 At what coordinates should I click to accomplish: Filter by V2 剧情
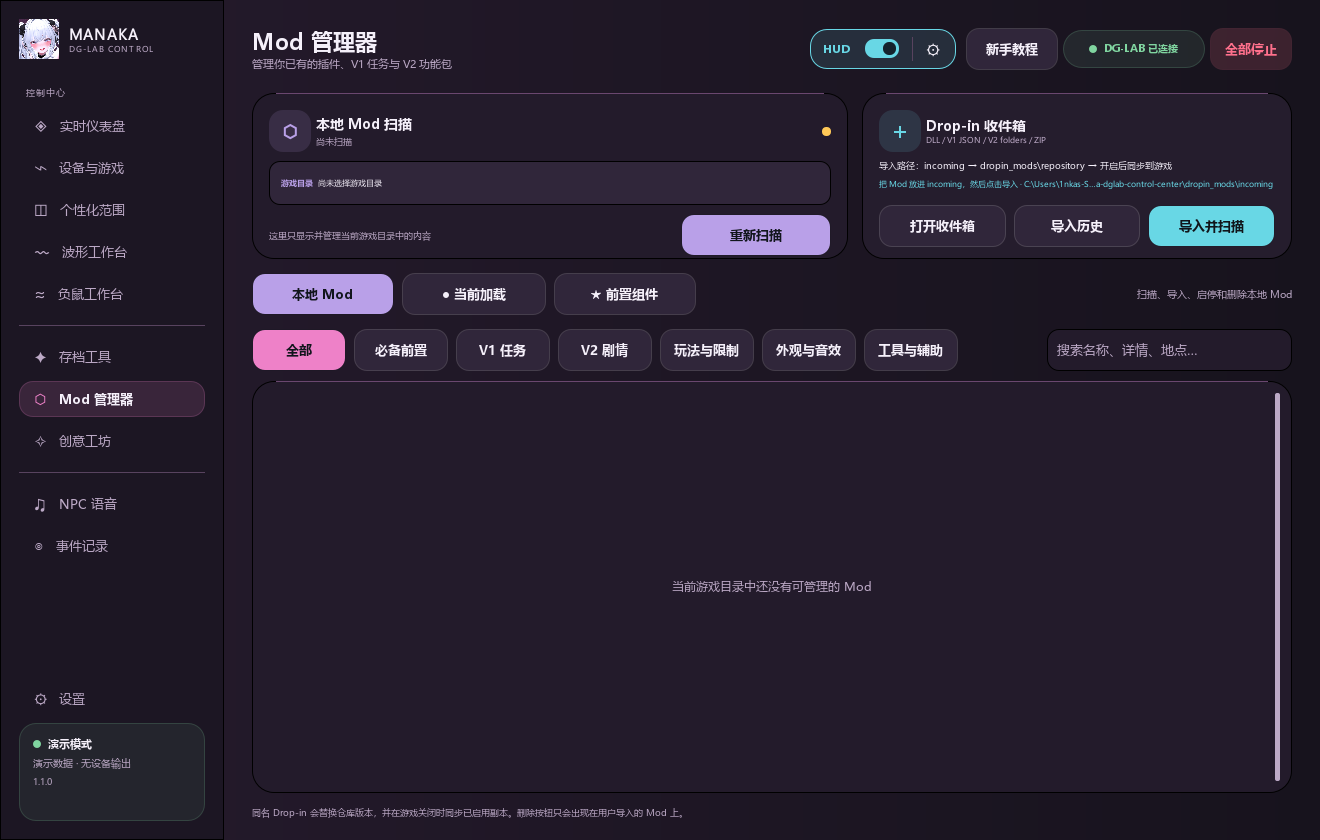(605, 350)
